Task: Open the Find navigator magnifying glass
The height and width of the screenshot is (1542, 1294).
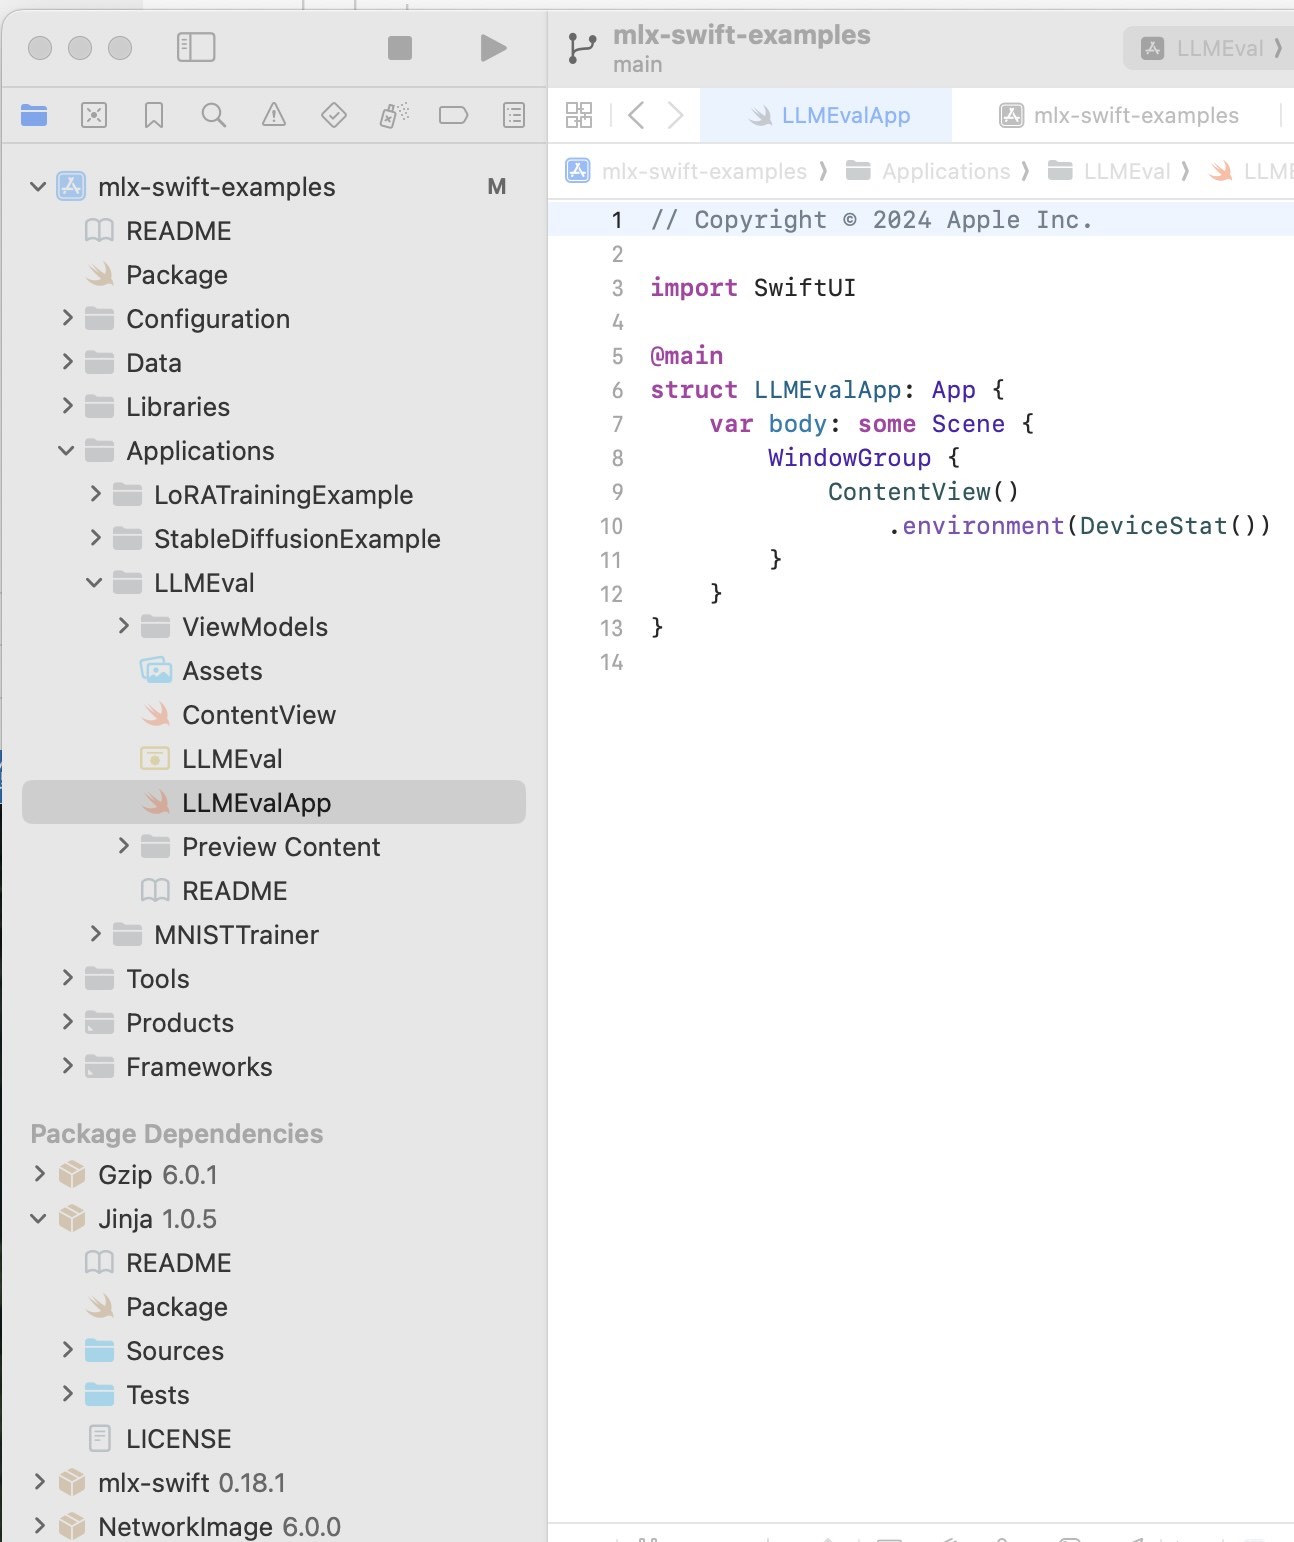Action: pyautogui.click(x=213, y=115)
